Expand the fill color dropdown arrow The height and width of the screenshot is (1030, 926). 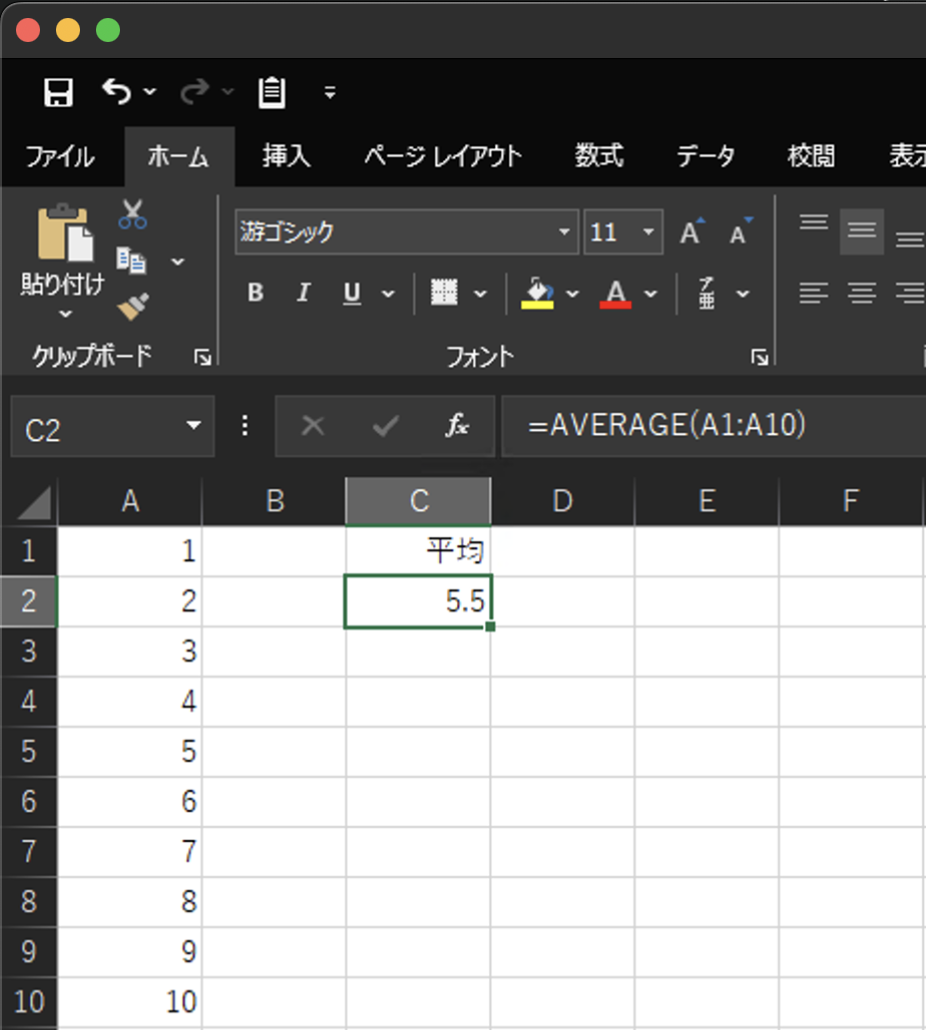point(572,293)
